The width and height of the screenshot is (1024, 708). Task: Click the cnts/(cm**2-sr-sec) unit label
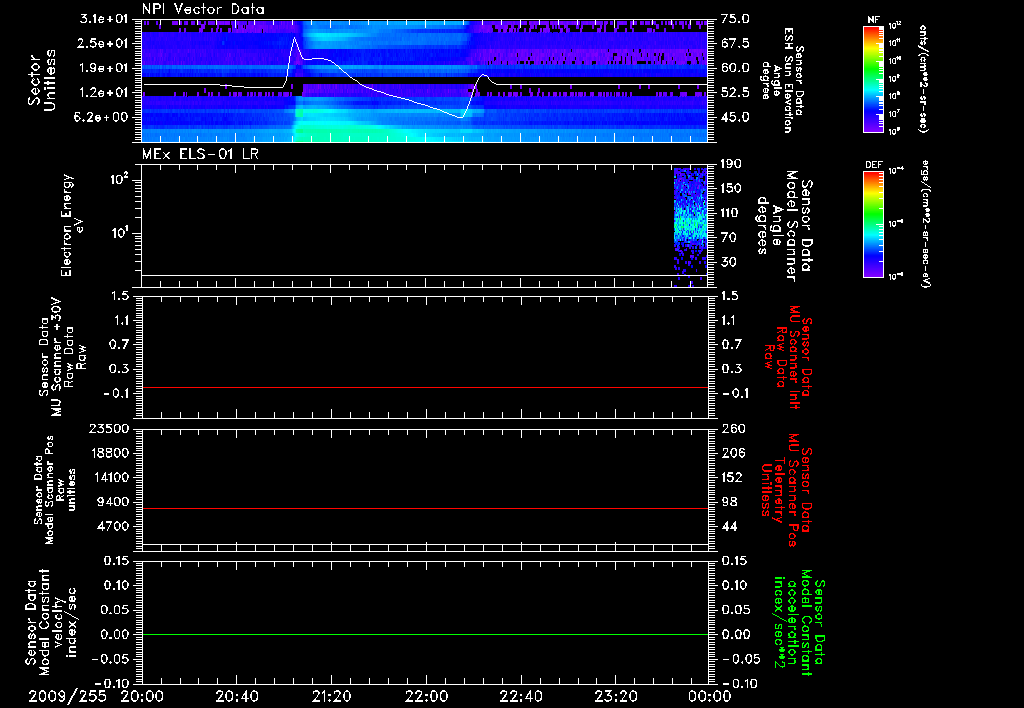tap(922, 78)
